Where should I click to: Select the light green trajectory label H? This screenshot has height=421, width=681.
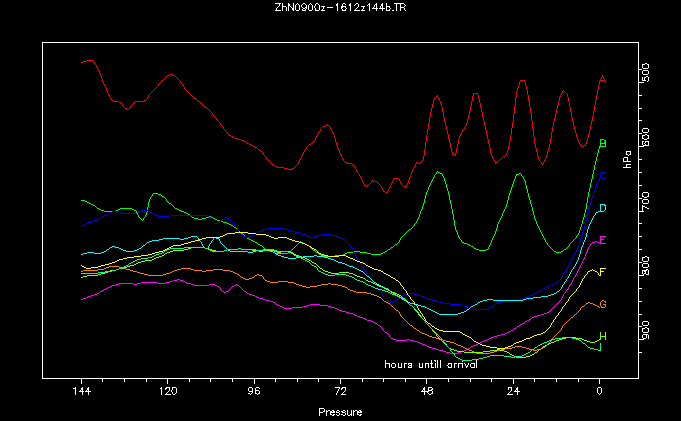tap(602, 336)
